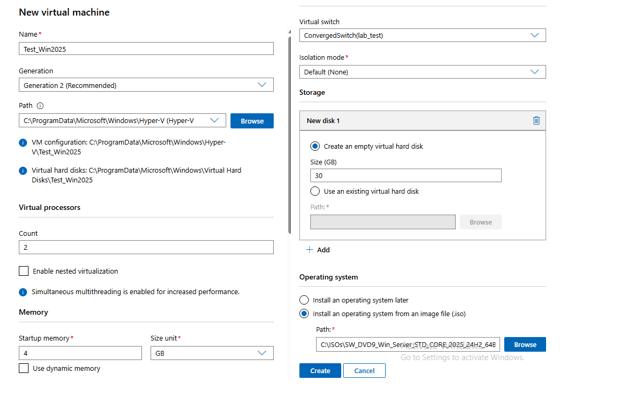Click the form's vertical scrollbar
Viewport: 626px width, 395px height.
pos(289,134)
